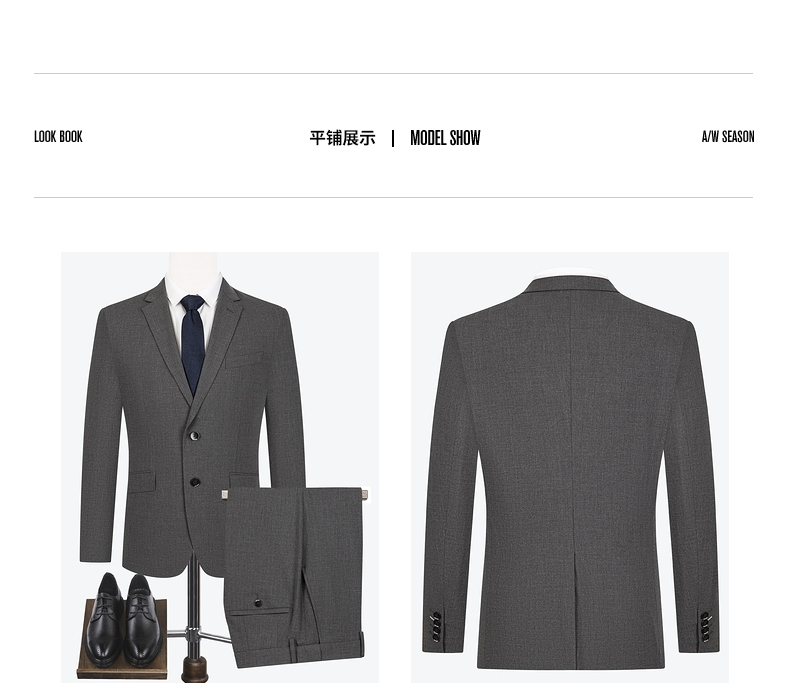The image size is (790, 692).
Task: Click the right sleeve cuff buttons on back view
Action: (x=706, y=626)
